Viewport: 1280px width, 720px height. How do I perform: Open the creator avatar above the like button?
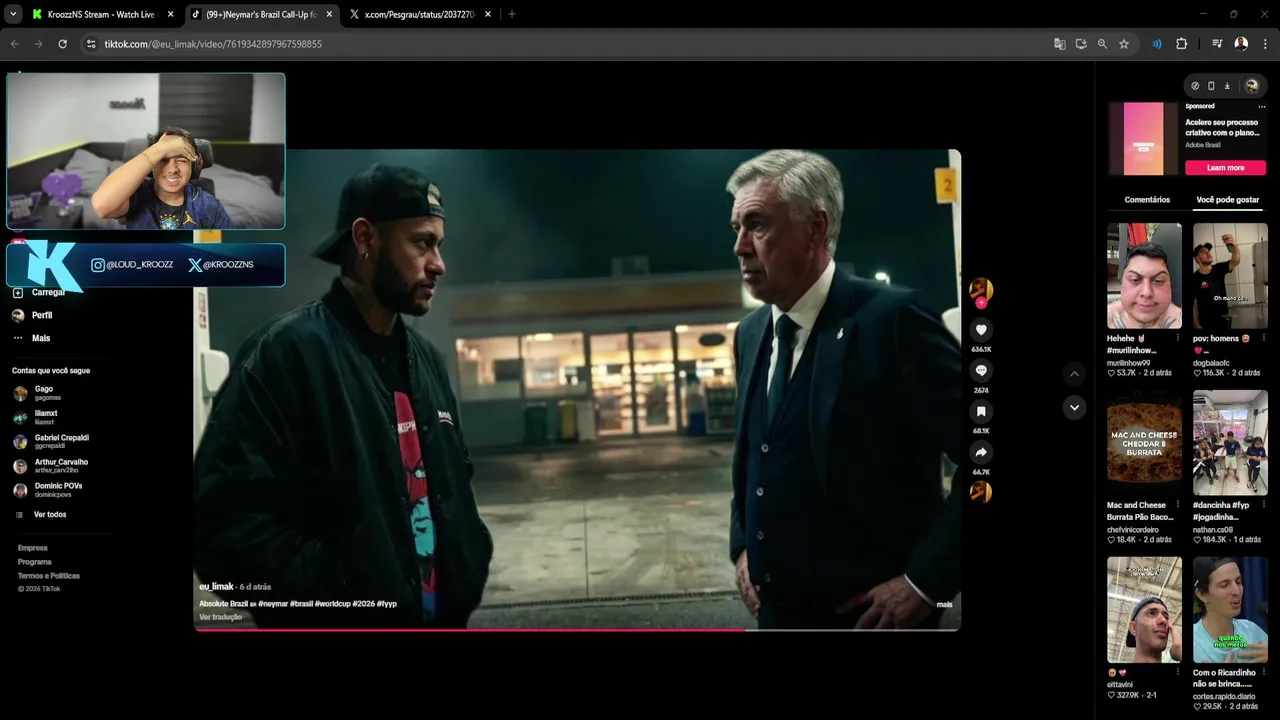981,290
